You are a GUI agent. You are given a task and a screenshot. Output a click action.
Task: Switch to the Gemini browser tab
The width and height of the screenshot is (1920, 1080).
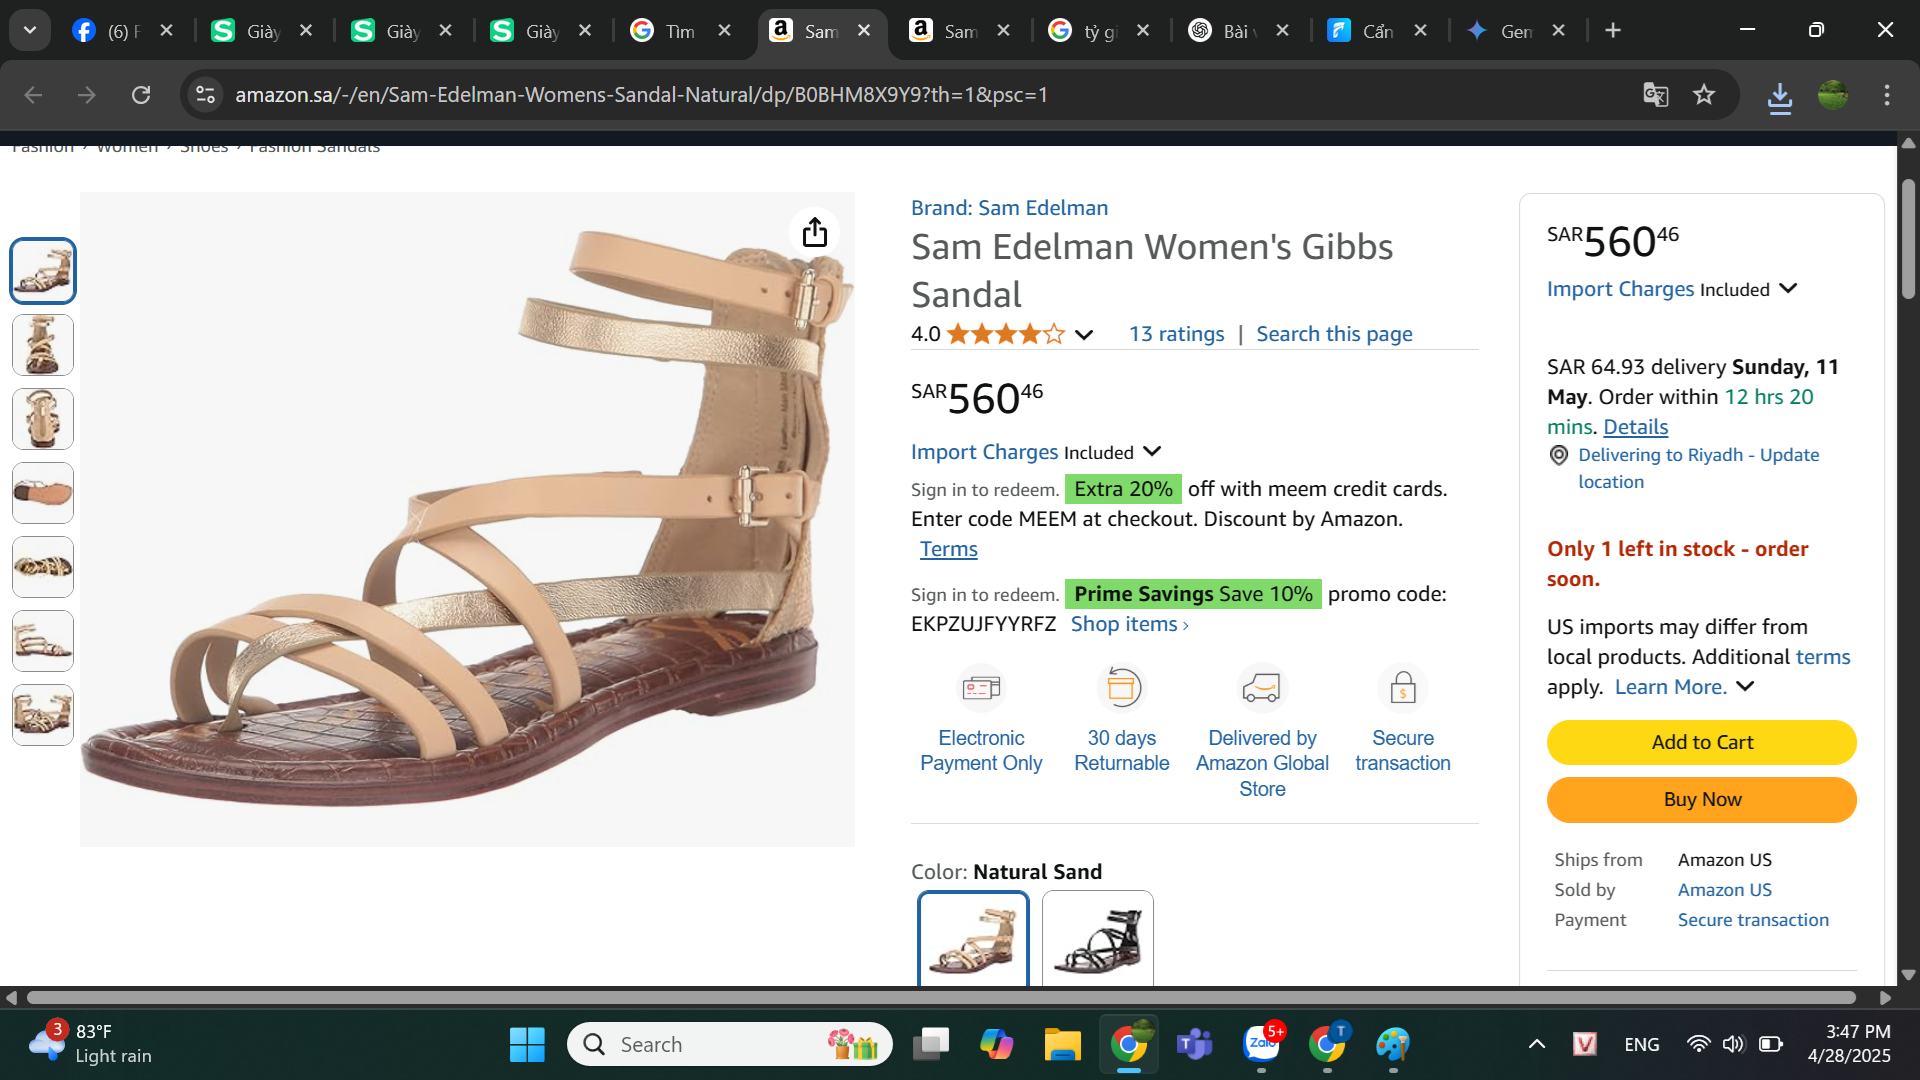point(1501,31)
